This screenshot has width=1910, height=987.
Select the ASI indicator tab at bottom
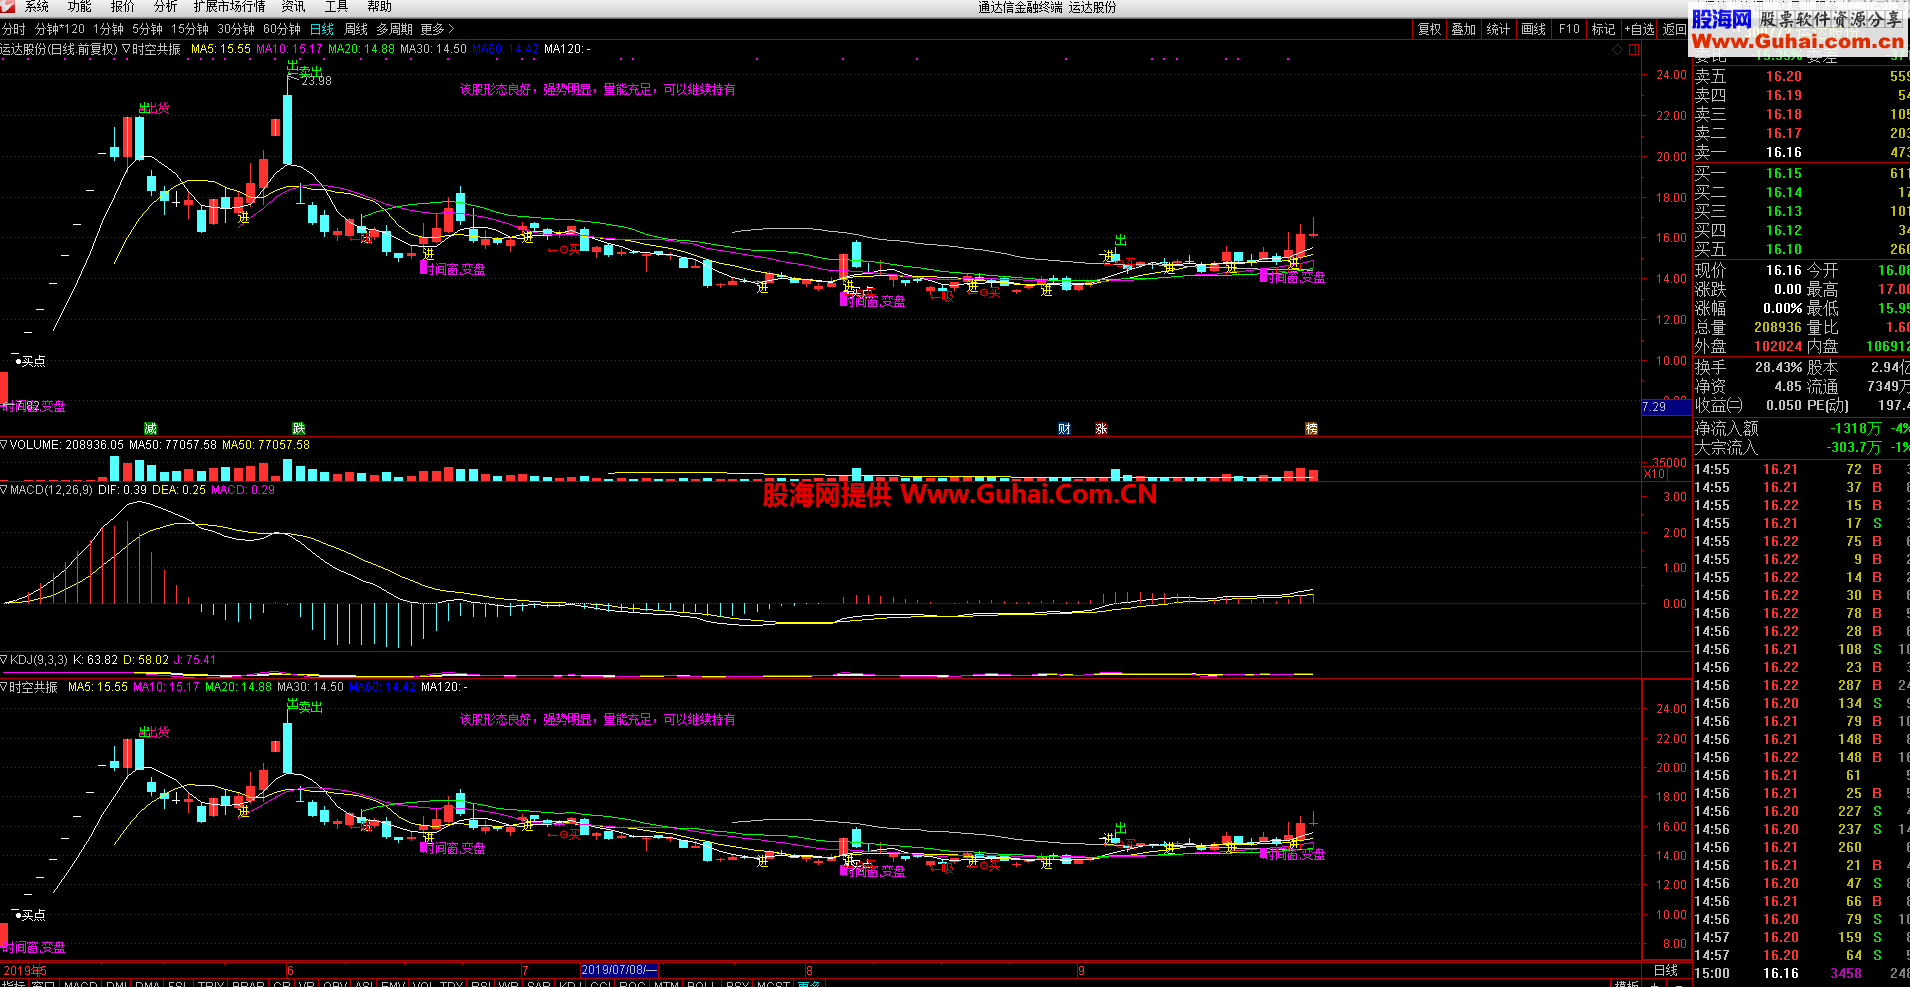pyautogui.click(x=364, y=982)
